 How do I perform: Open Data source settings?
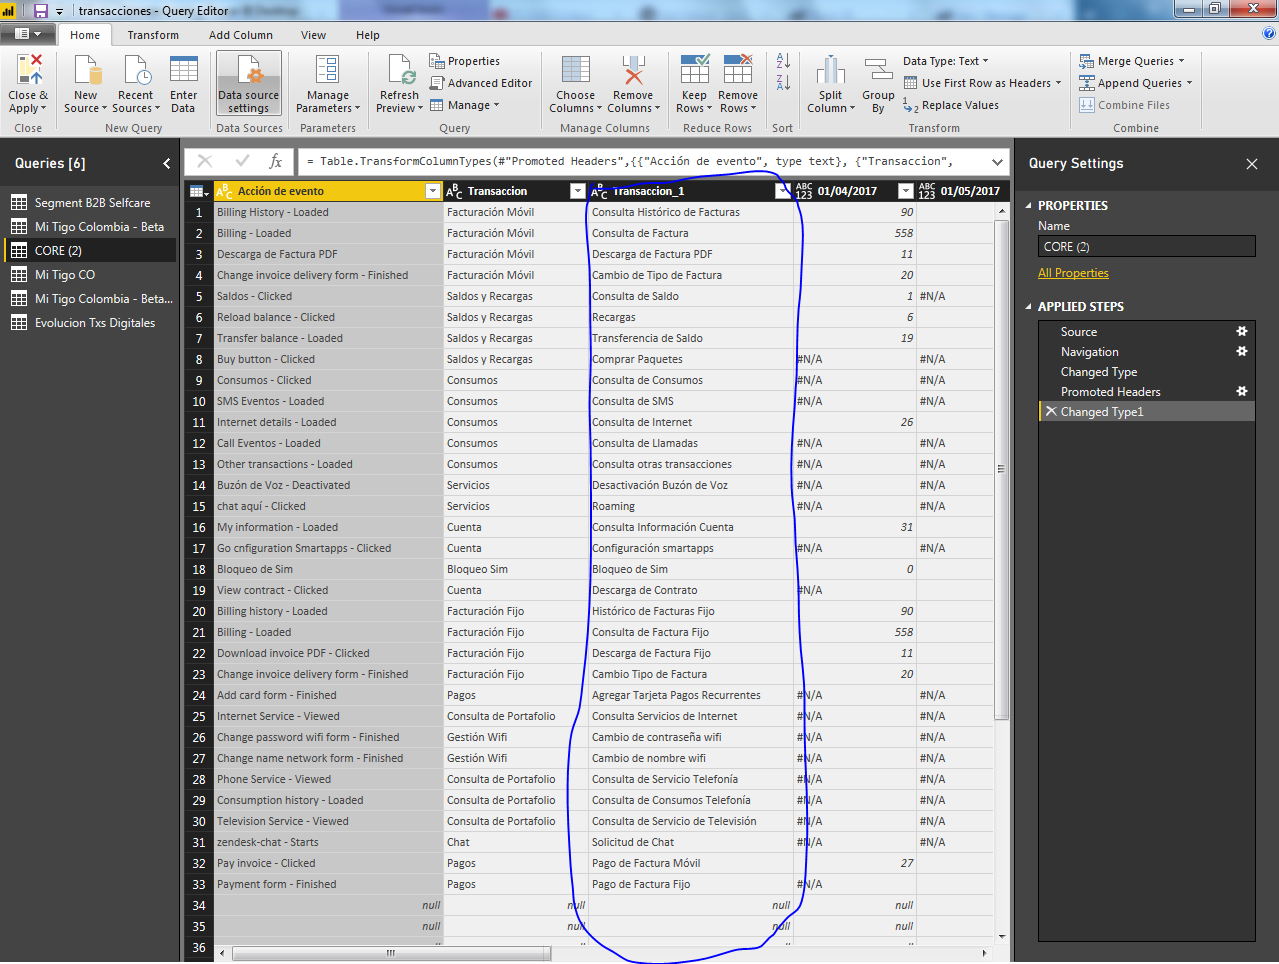pos(249,84)
